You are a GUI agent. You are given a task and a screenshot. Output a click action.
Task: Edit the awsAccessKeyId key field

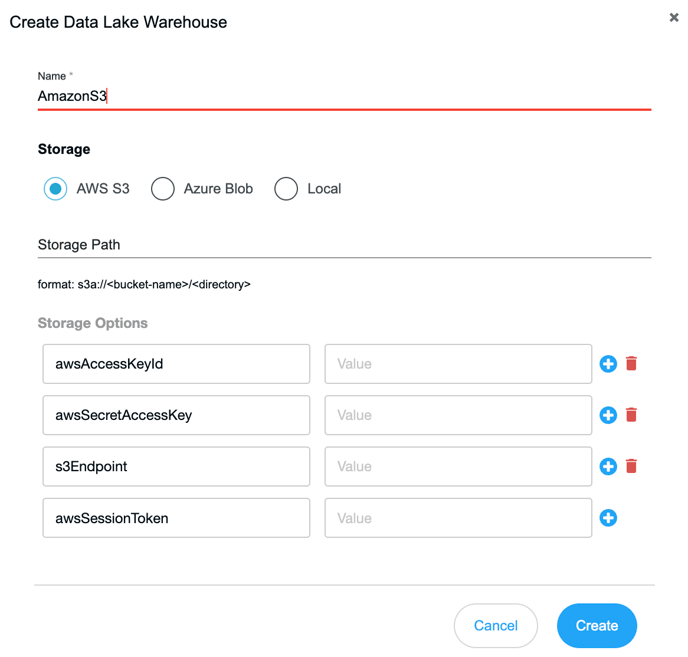(176, 364)
